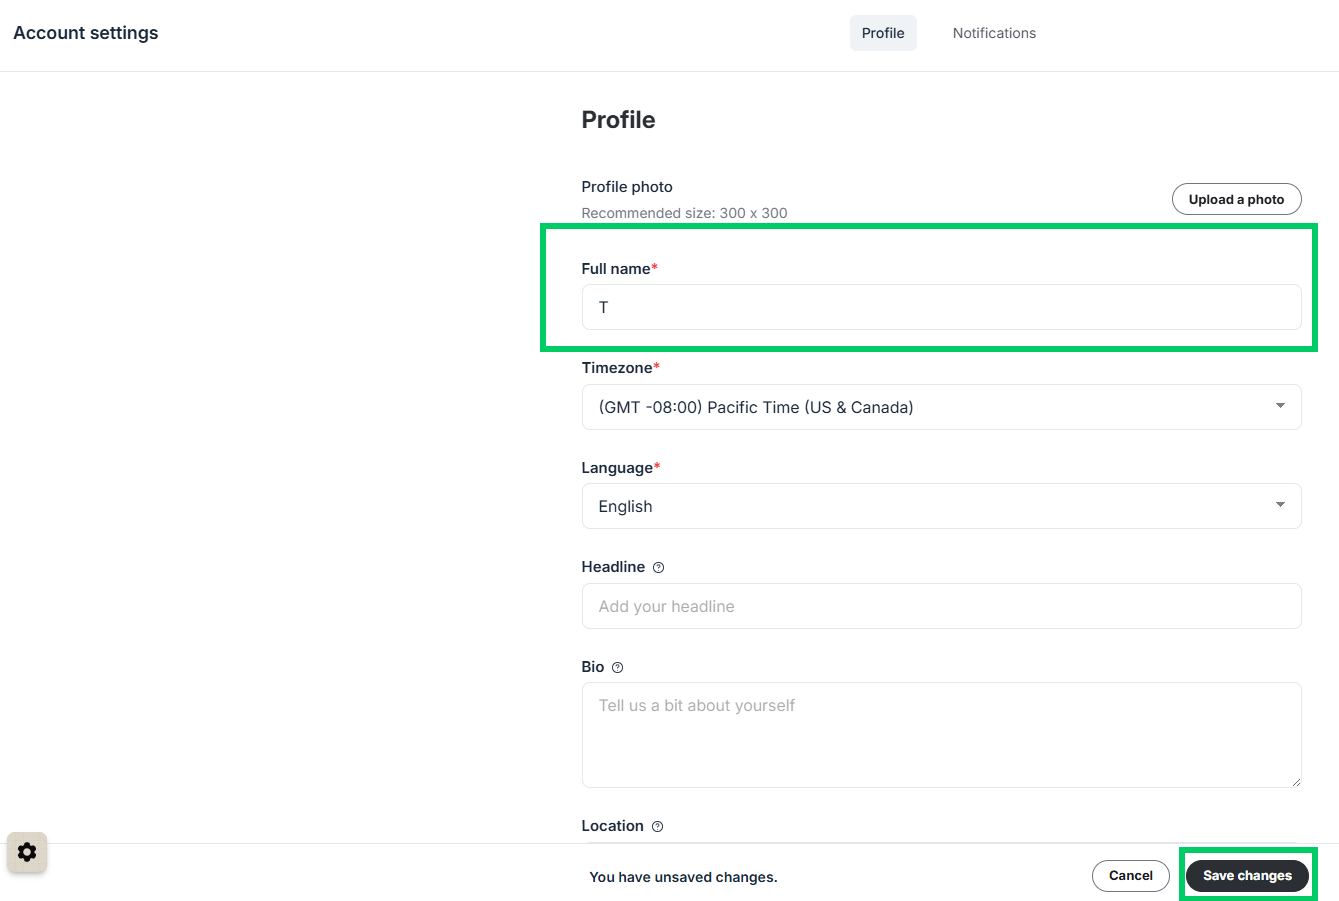Switch to the Notifications tab

(x=994, y=33)
